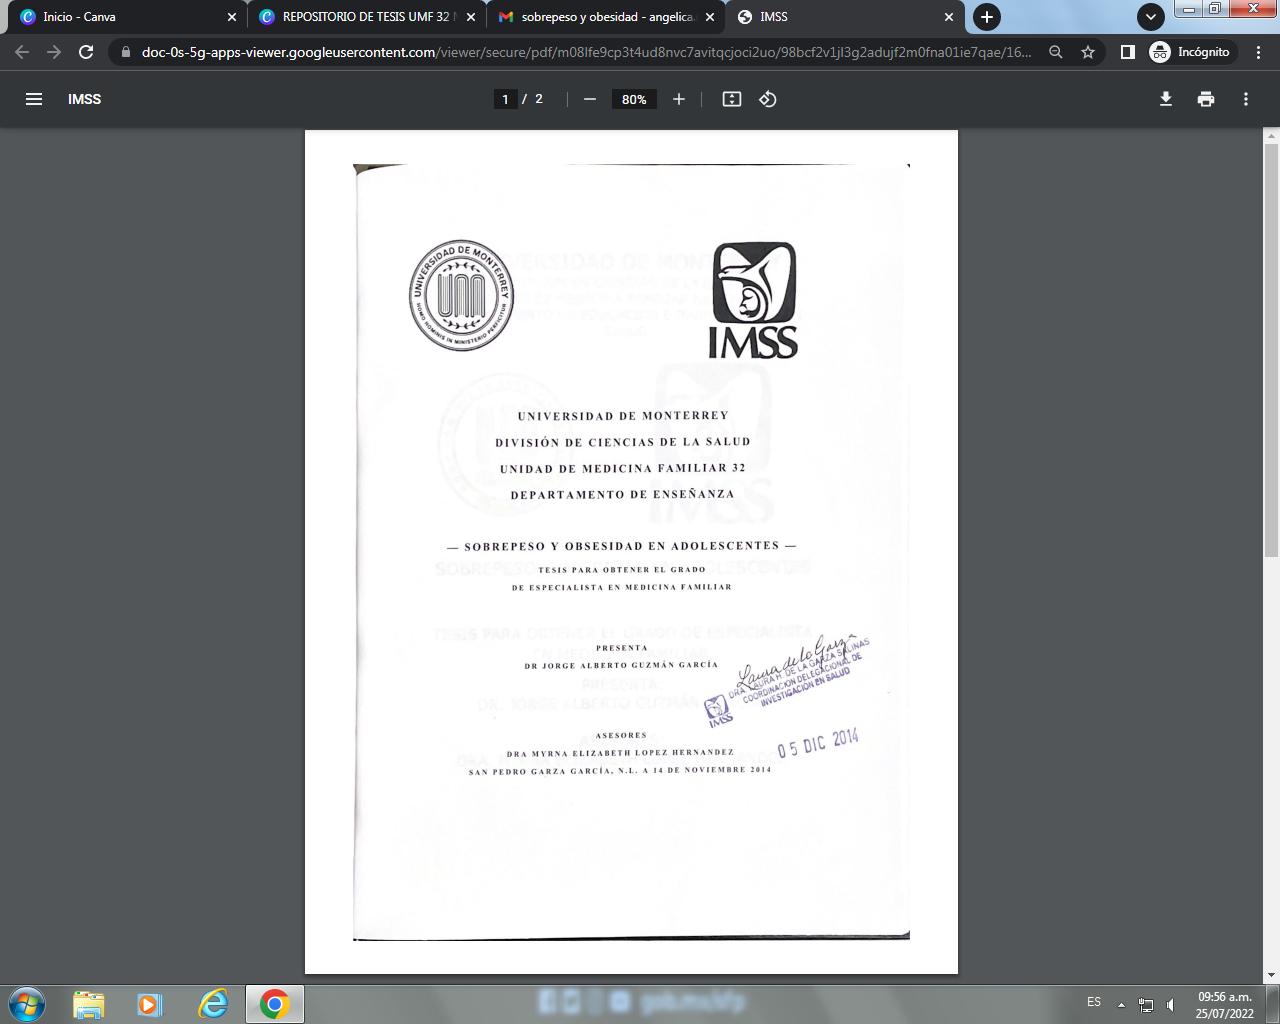
Task: Reload the current page
Action: tap(86, 52)
